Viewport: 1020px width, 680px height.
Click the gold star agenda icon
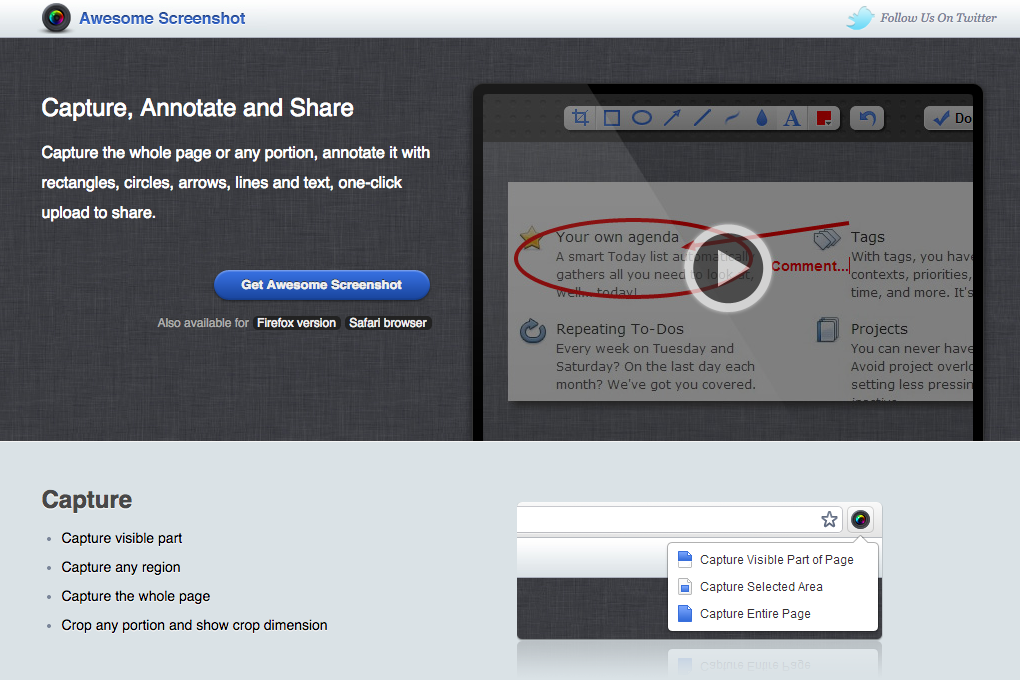(x=531, y=238)
